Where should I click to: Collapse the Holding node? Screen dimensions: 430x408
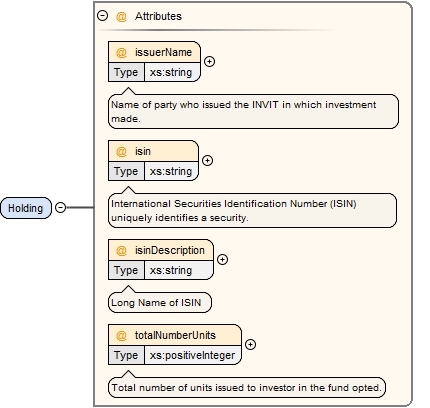click(60, 208)
